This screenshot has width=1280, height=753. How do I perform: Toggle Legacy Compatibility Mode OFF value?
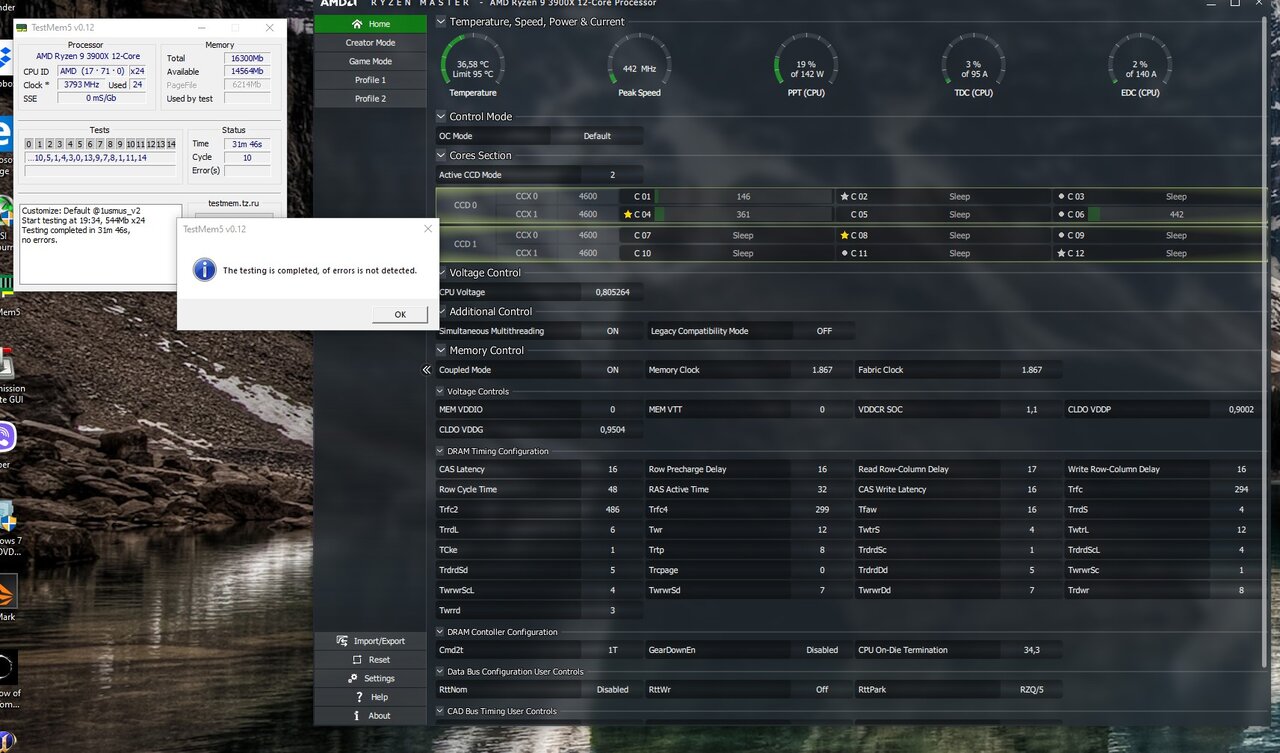point(824,331)
